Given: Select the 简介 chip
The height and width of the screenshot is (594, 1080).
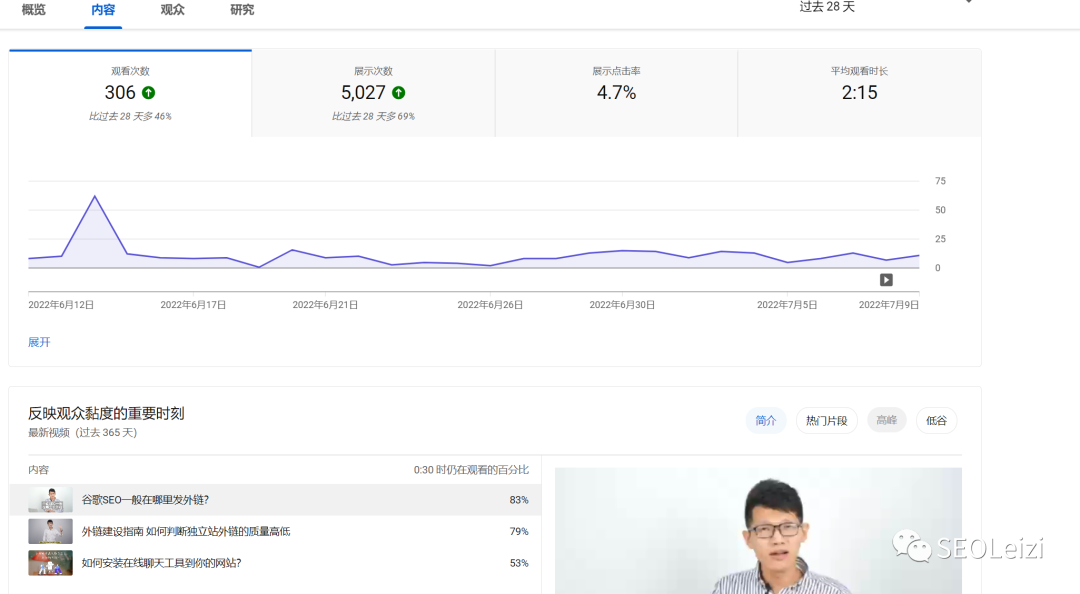Looking at the screenshot, I should (766, 420).
